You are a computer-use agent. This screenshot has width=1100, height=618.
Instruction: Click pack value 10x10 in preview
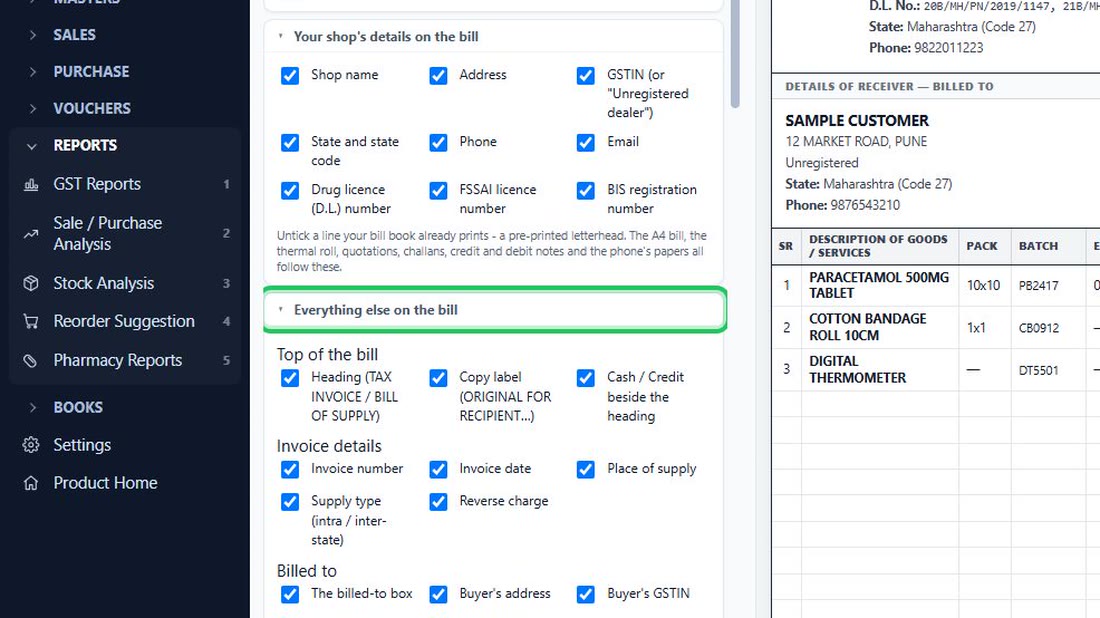(x=983, y=286)
